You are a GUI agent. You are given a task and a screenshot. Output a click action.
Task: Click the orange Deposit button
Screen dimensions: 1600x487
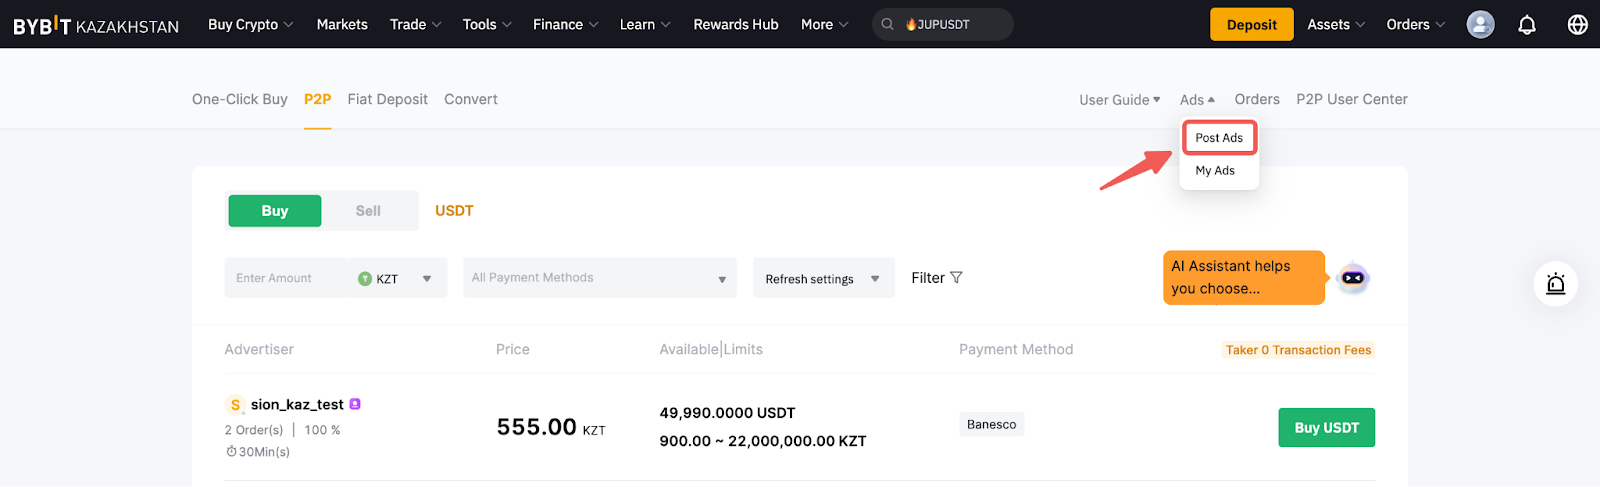(1251, 25)
